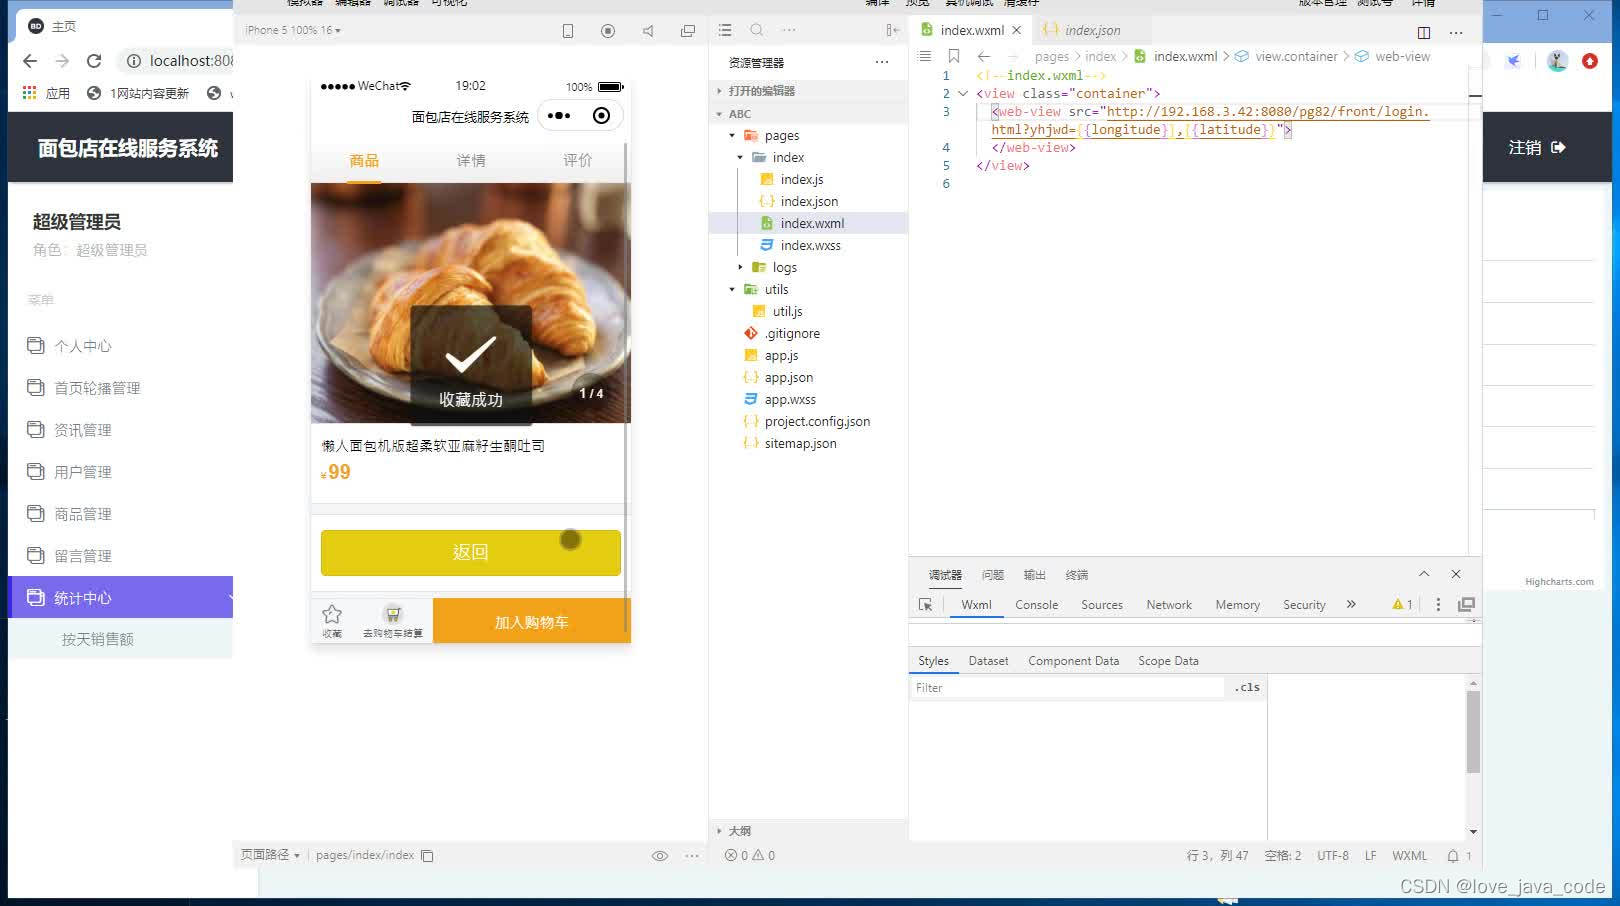Collapse the debugger panel with the chevron
The image size is (1620, 906).
tap(1424, 574)
